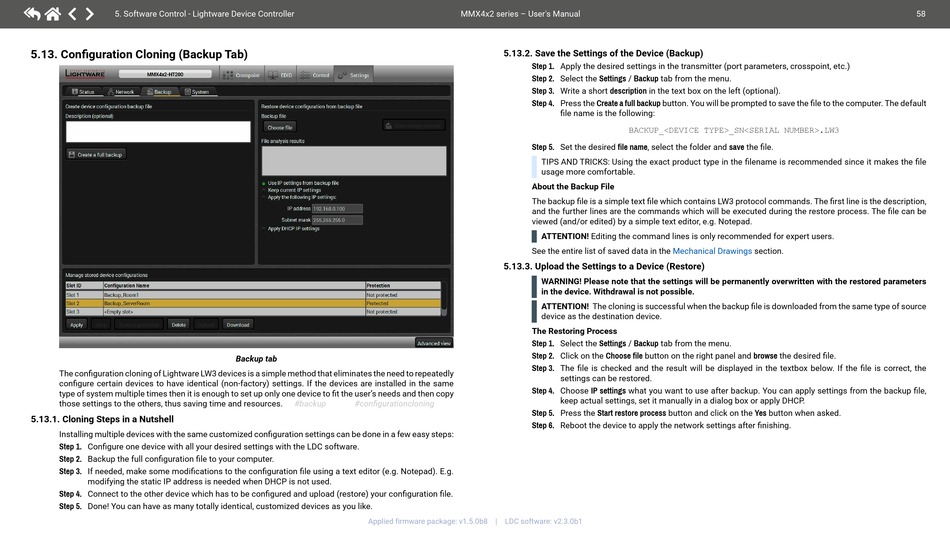
Task: Click the File analysis results box
Action: [x=354, y=161]
